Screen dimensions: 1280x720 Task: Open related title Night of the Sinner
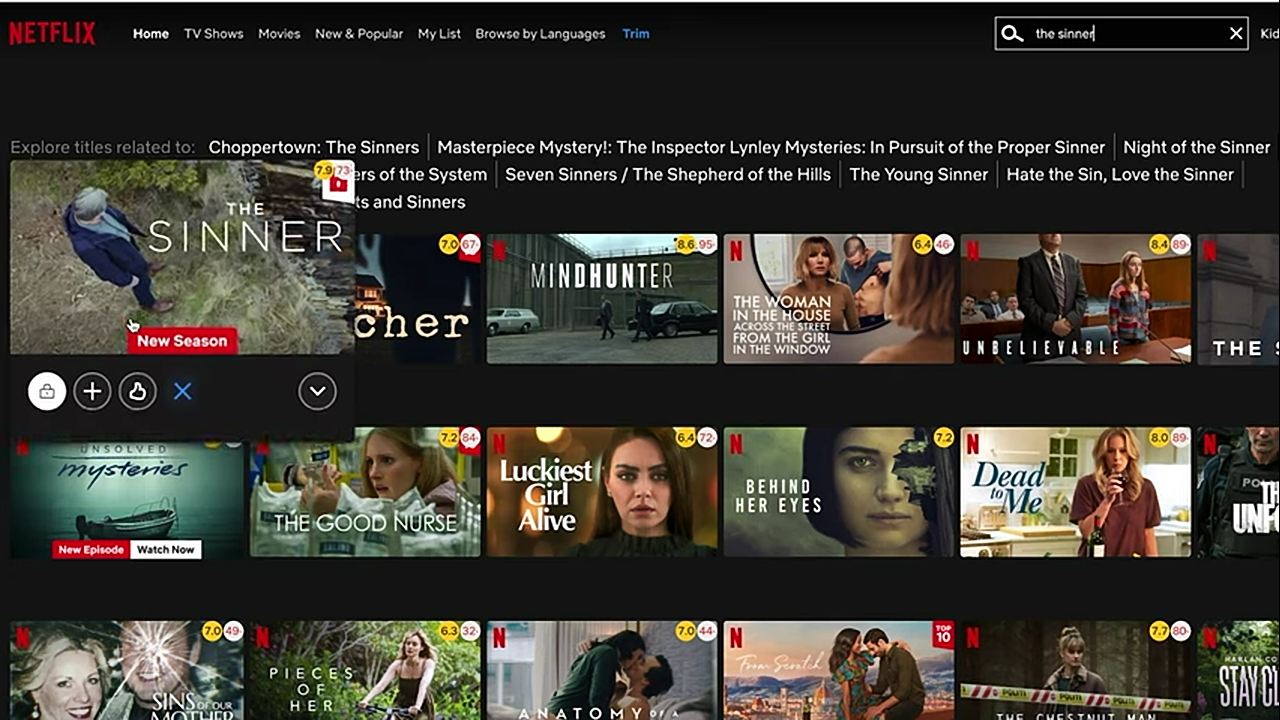[1196, 147]
